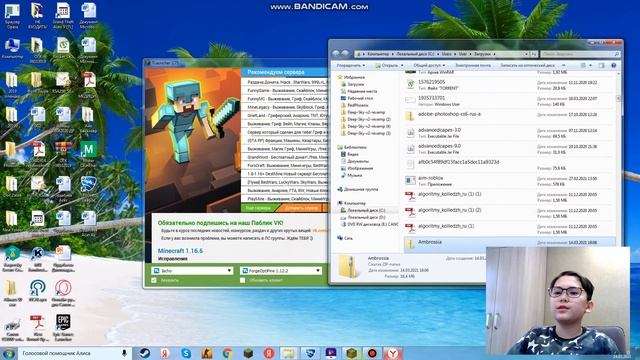Select the green M desktop icon
The height and width of the screenshot is (360, 640).
(x=88, y=154)
